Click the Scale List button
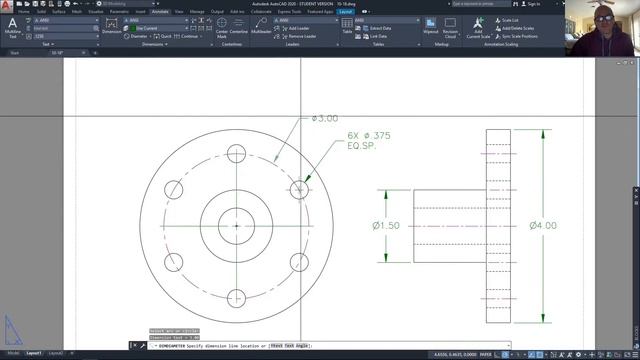 (x=507, y=20)
